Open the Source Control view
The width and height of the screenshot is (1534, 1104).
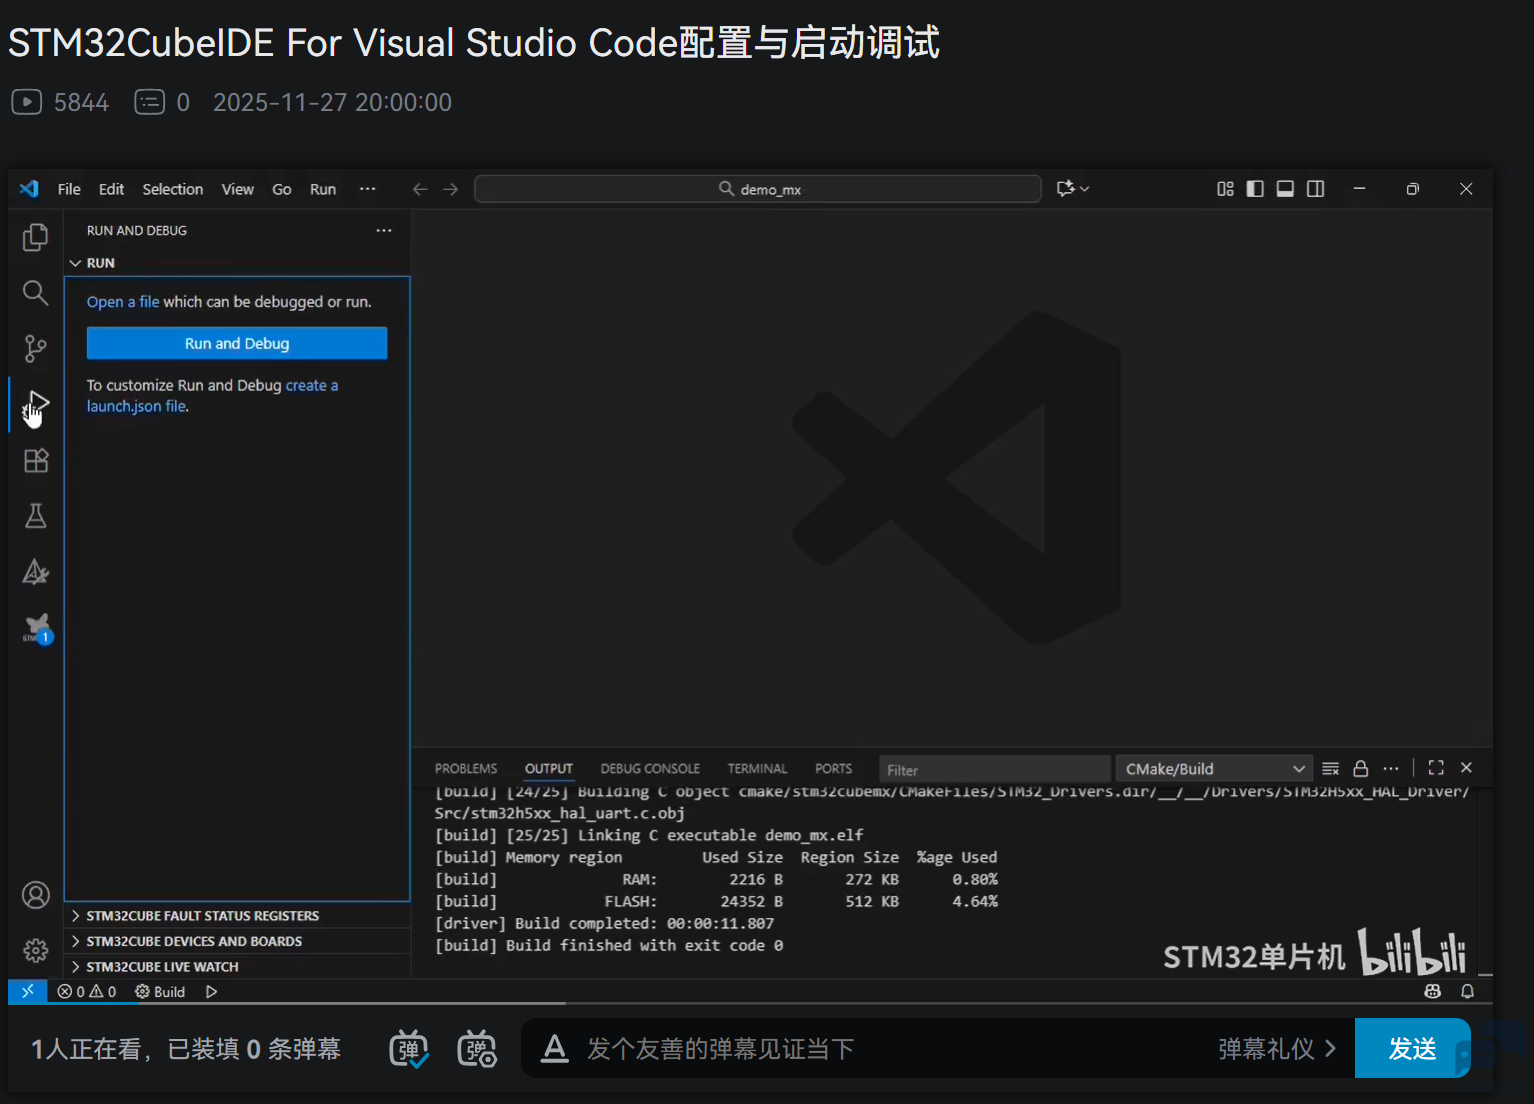pyautogui.click(x=35, y=348)
